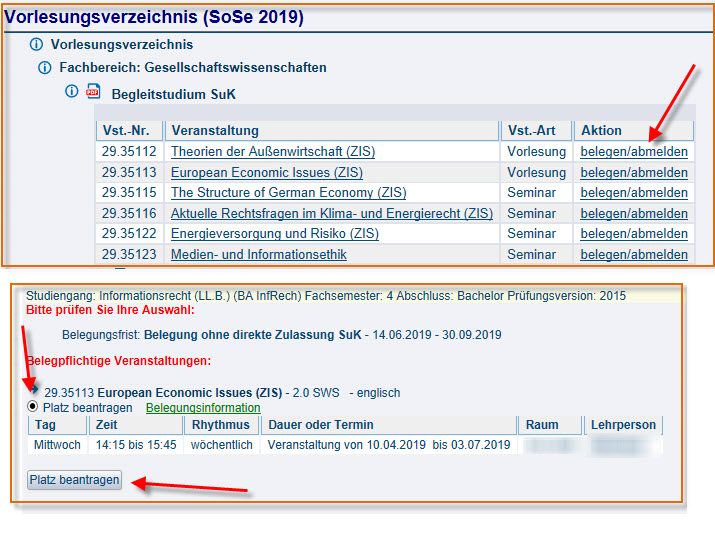This screenshot has height=537, width=715.
Task: Click Vorlesung type for Theorien der Außenwirtschaft
Action: 536,151
